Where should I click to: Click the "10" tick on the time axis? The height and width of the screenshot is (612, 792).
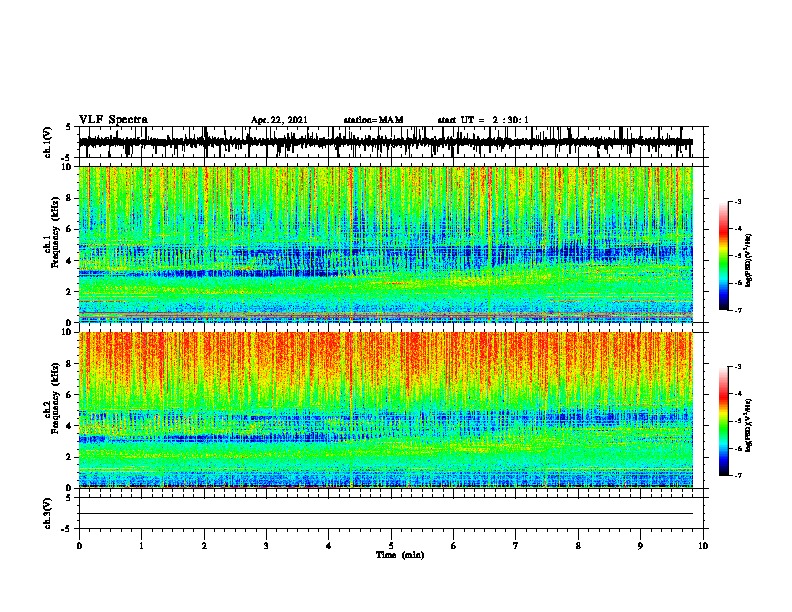tap(703, 546)
